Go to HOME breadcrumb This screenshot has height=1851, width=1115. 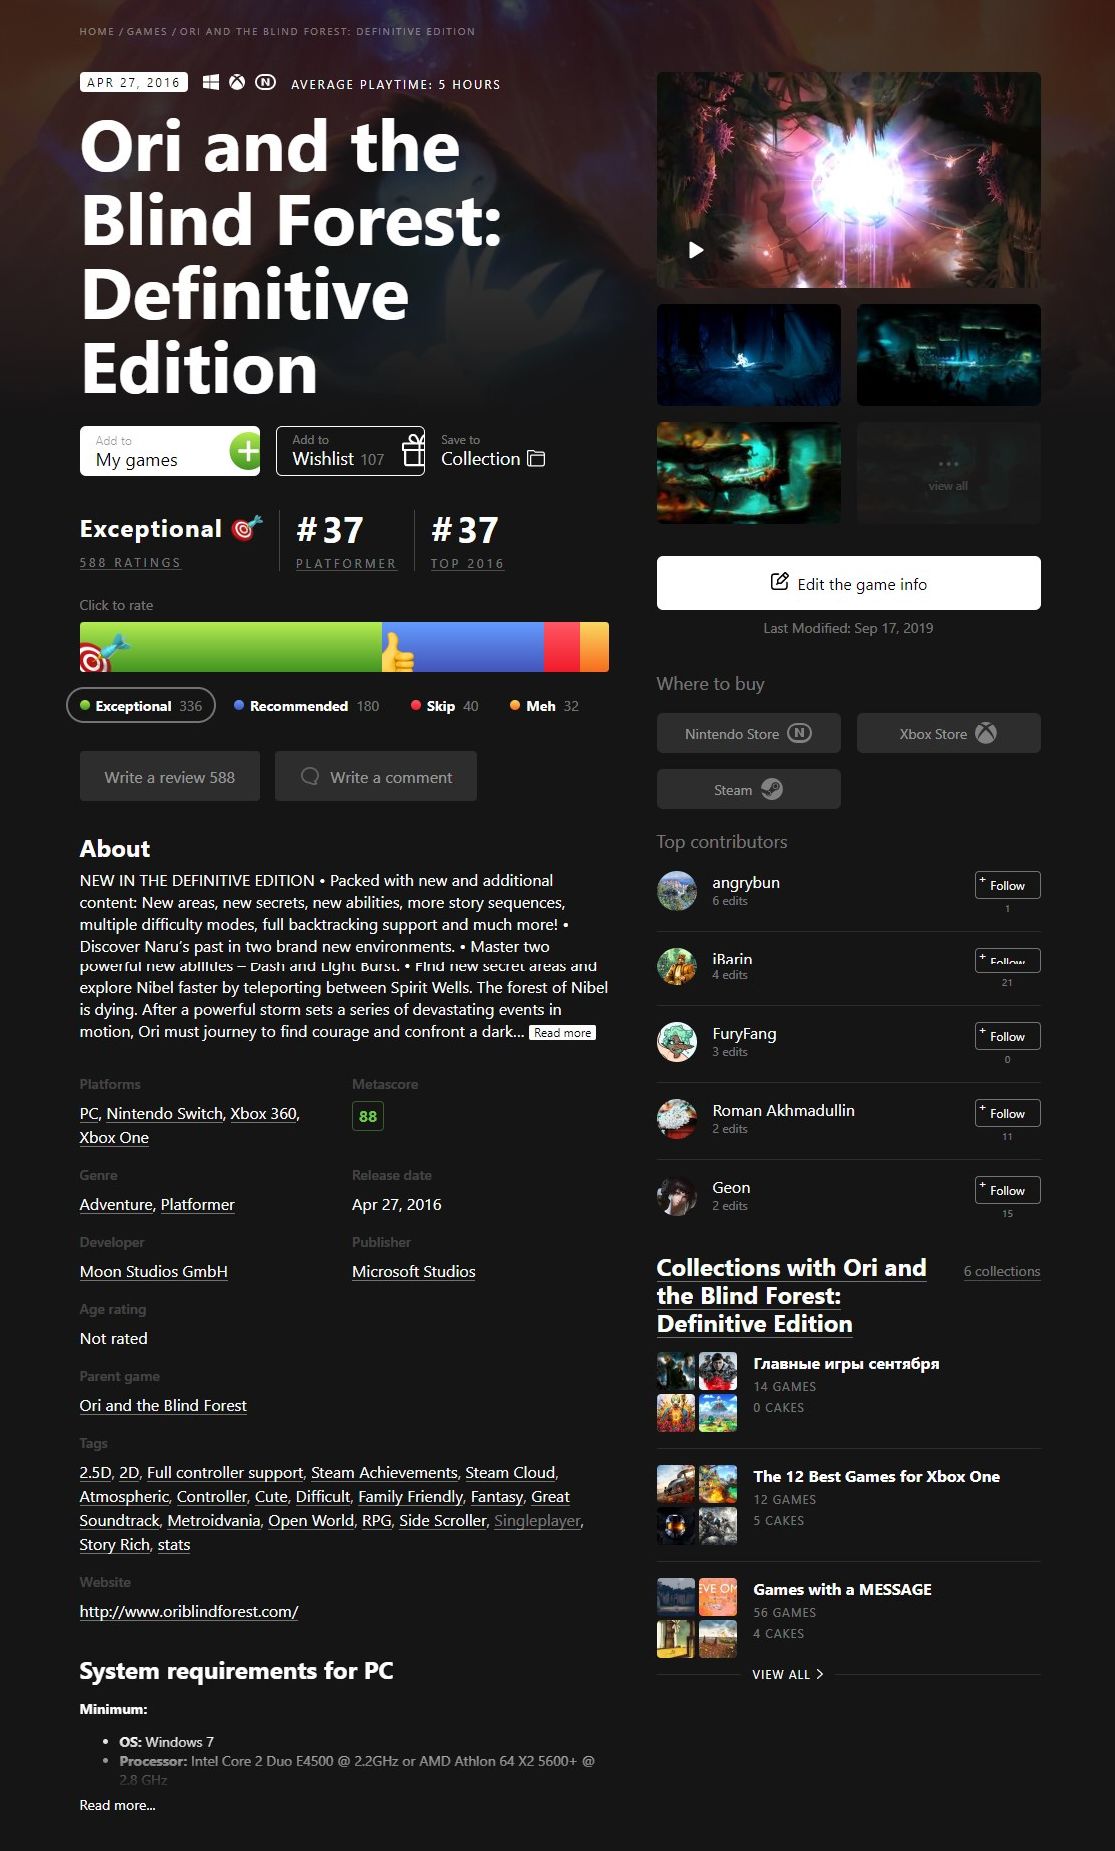[97, 31]
